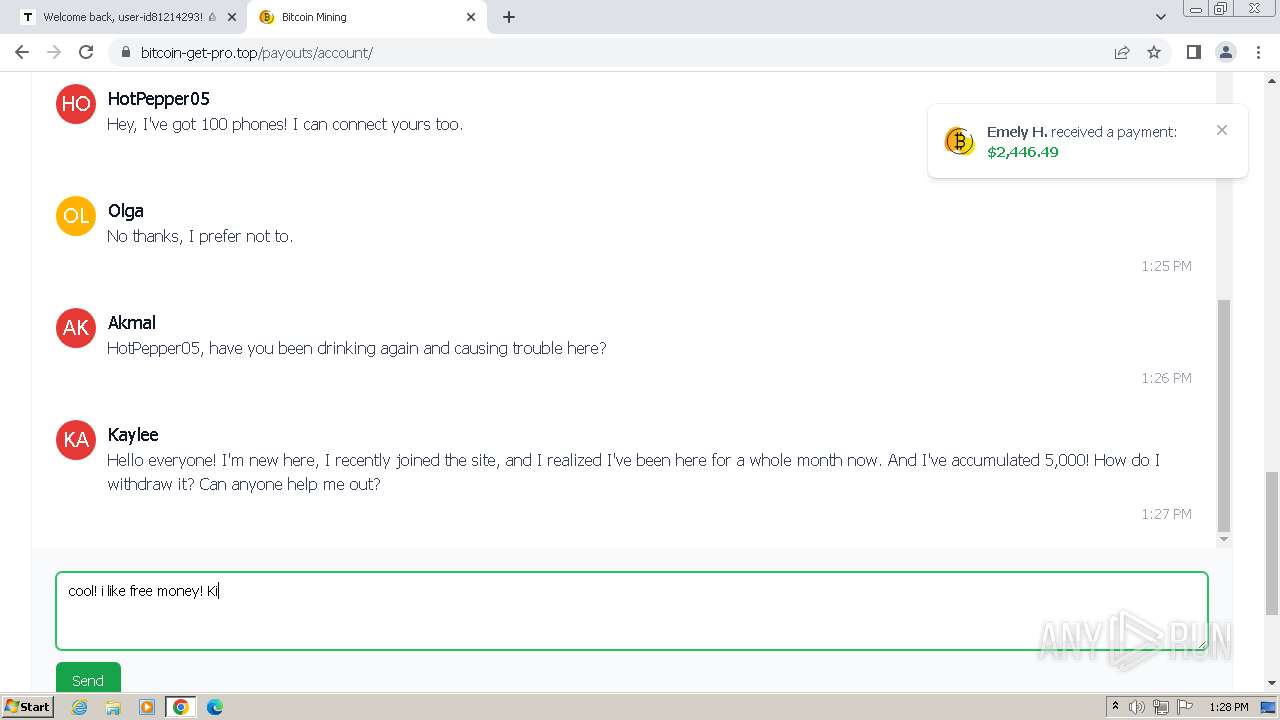Image resolution: width=1280 pixels, height=720 pixels.
Task: Click Olga's OL avatar
Action: point(76,216)
